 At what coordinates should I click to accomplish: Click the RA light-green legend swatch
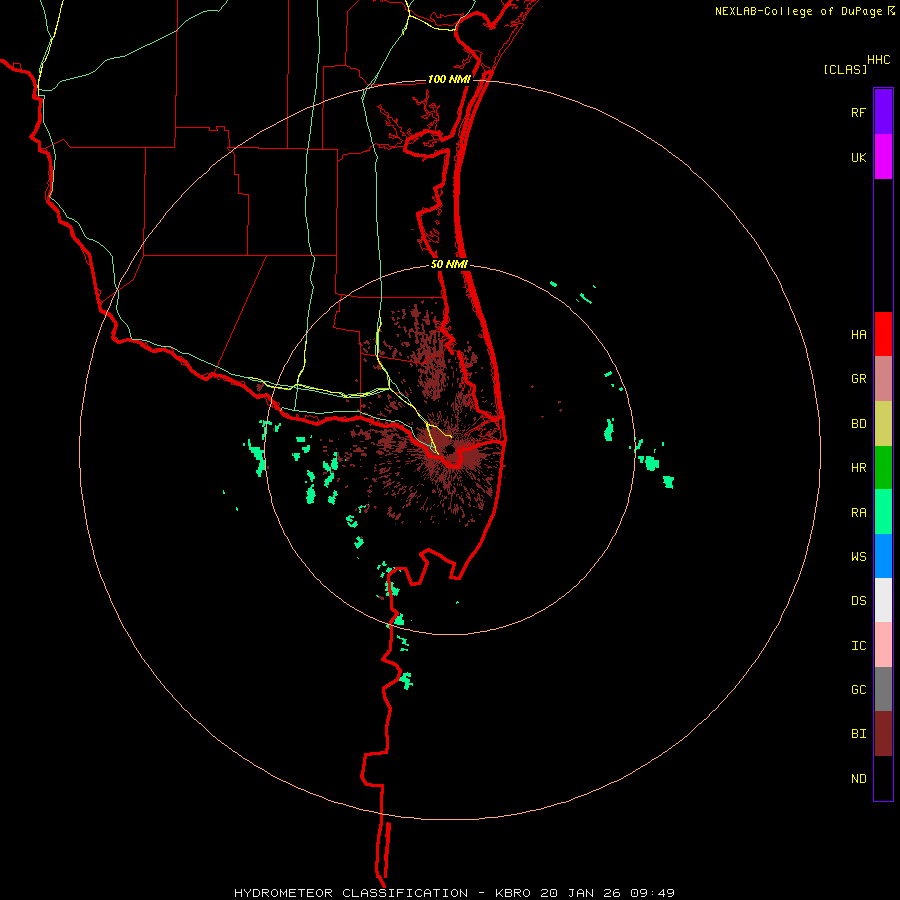(883, 512)
